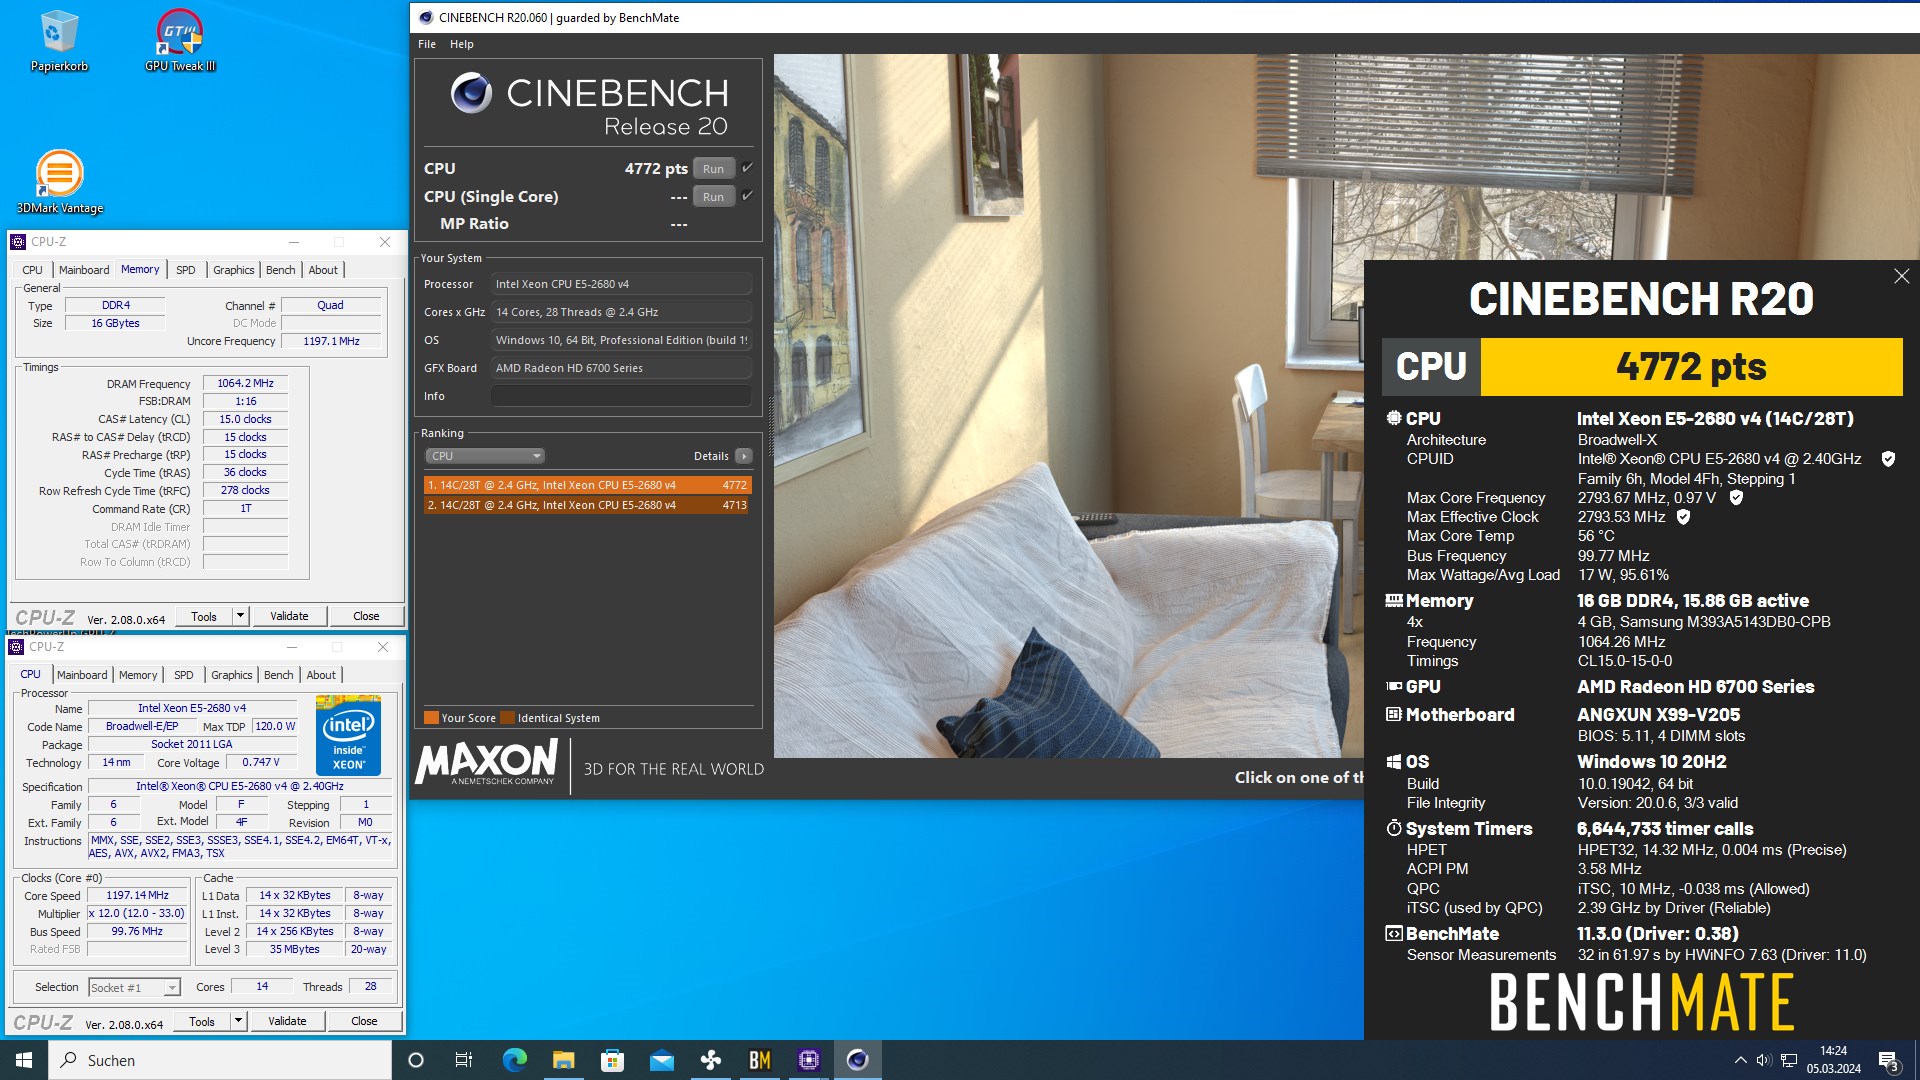Toggle the CPU test checkbox

pos(747,168)
